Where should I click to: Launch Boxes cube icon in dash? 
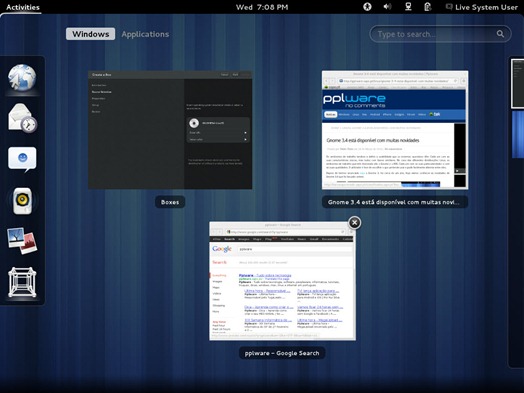(22, 282)
